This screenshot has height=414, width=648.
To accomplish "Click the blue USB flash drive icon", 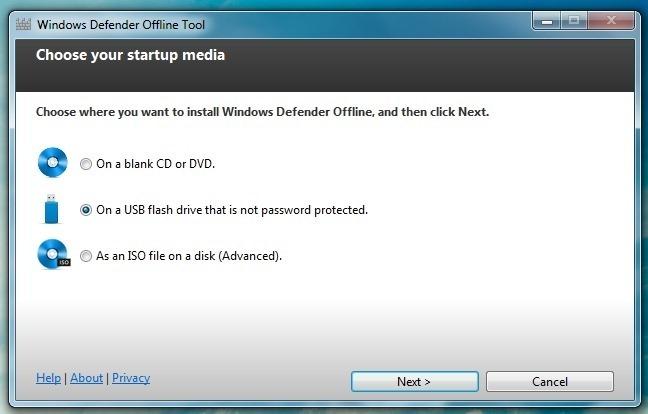I will (52, 209).
